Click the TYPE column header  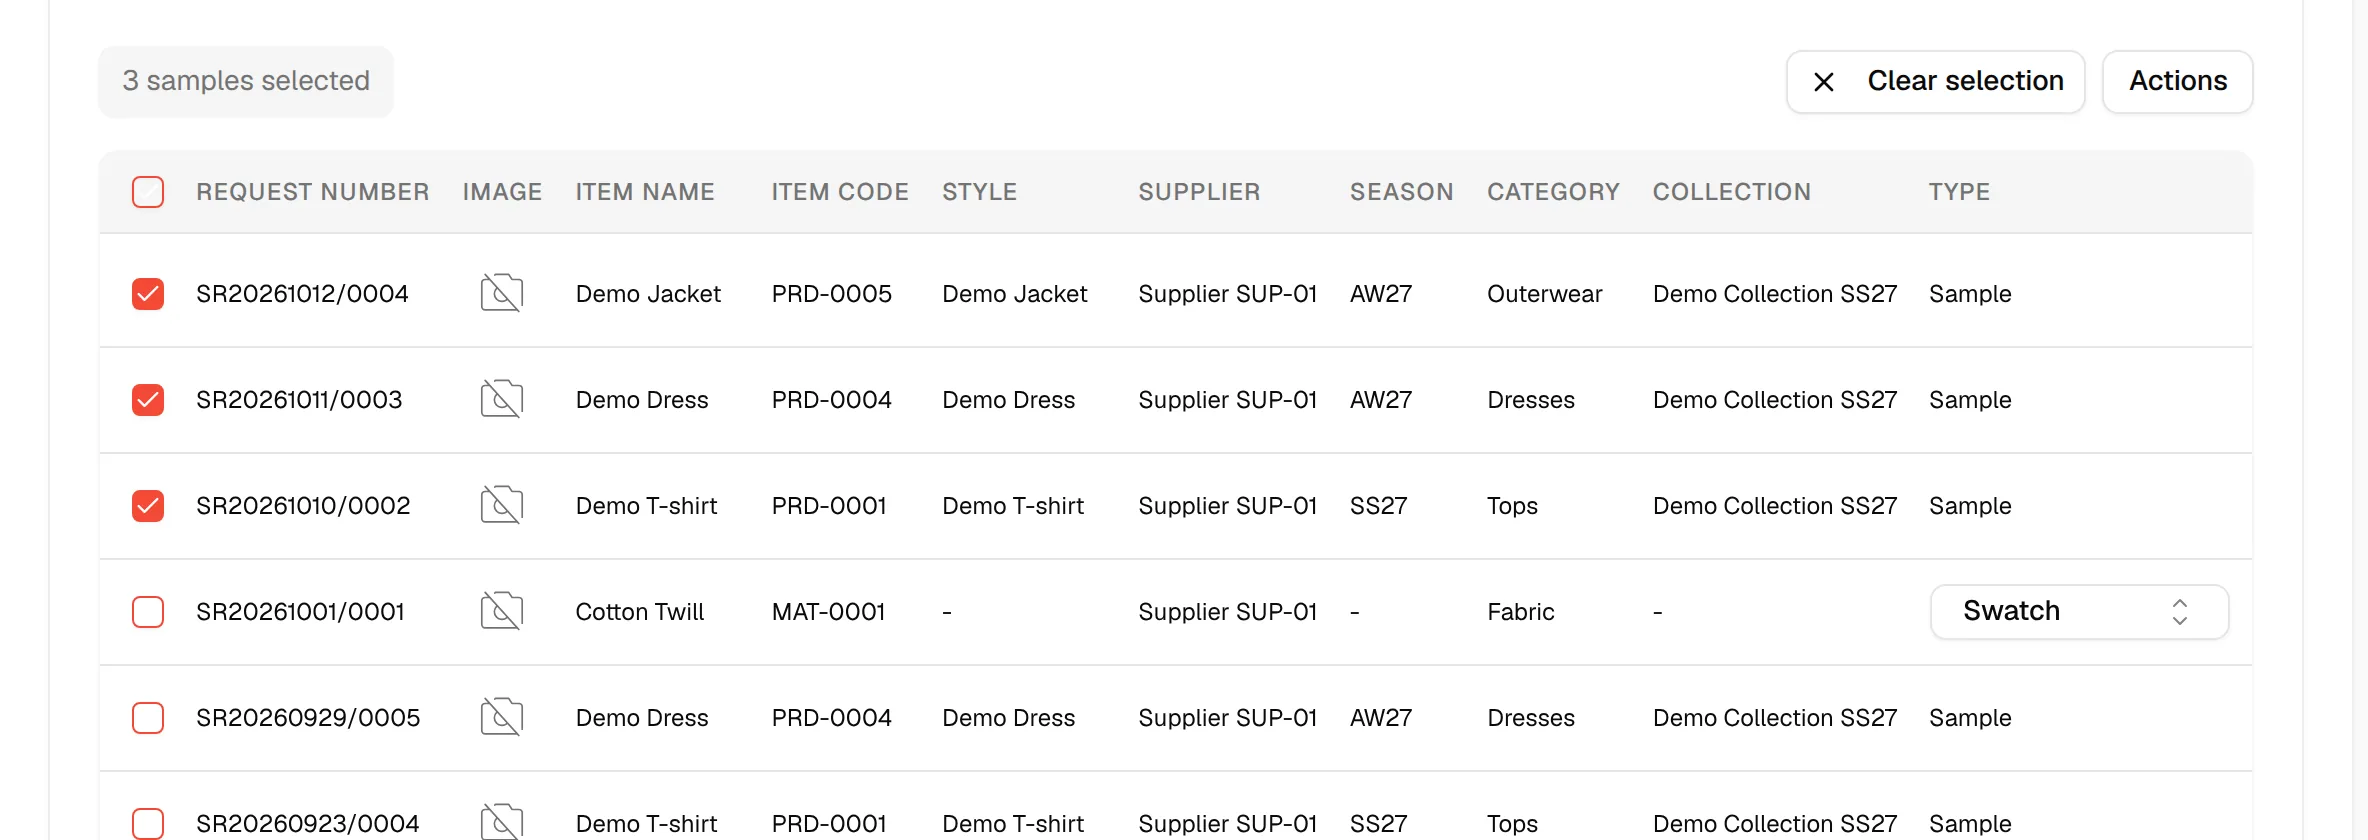tap(1959, 192)
